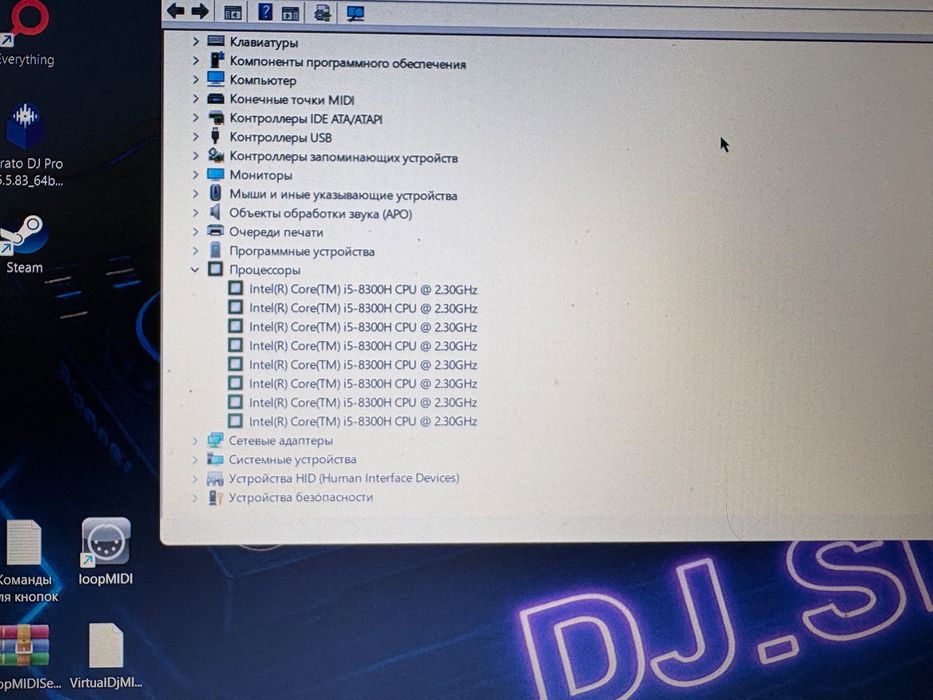Click the USB plug icon

215,136
